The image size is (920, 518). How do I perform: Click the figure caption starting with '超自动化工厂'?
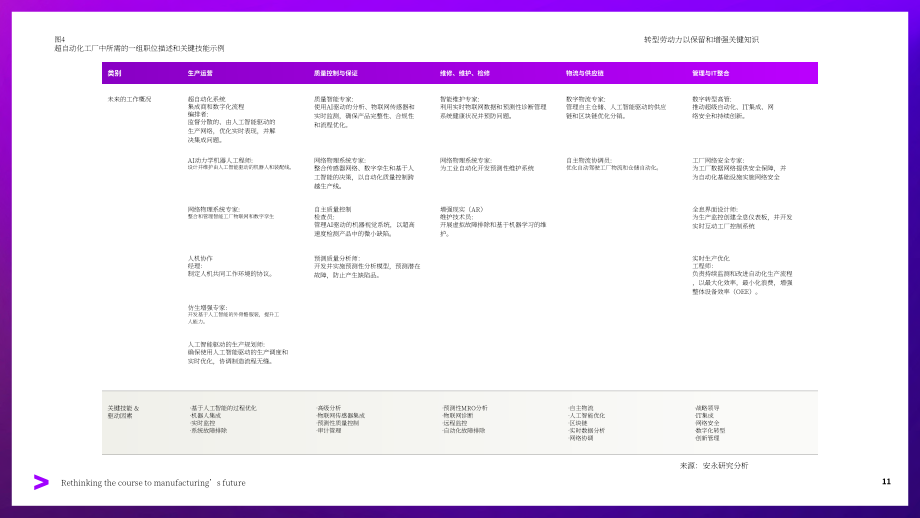click(139, 49)
